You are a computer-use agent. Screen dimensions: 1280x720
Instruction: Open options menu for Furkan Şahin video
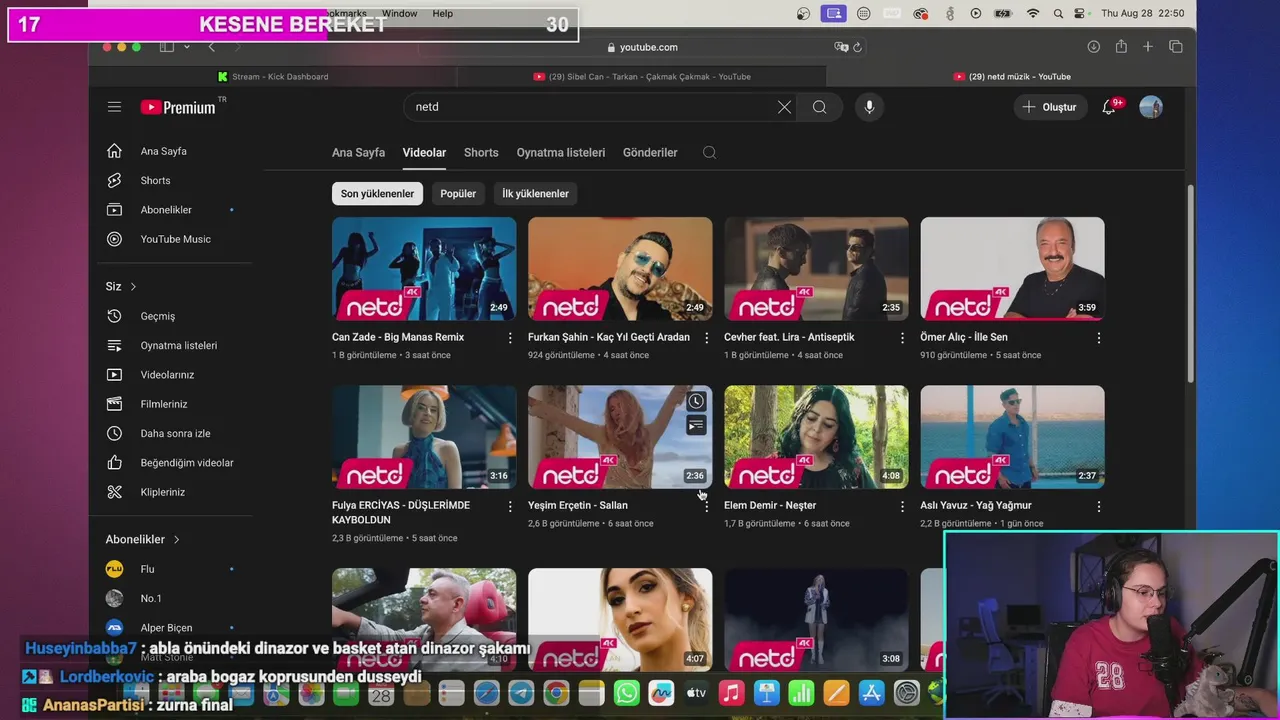pos(706,338)
